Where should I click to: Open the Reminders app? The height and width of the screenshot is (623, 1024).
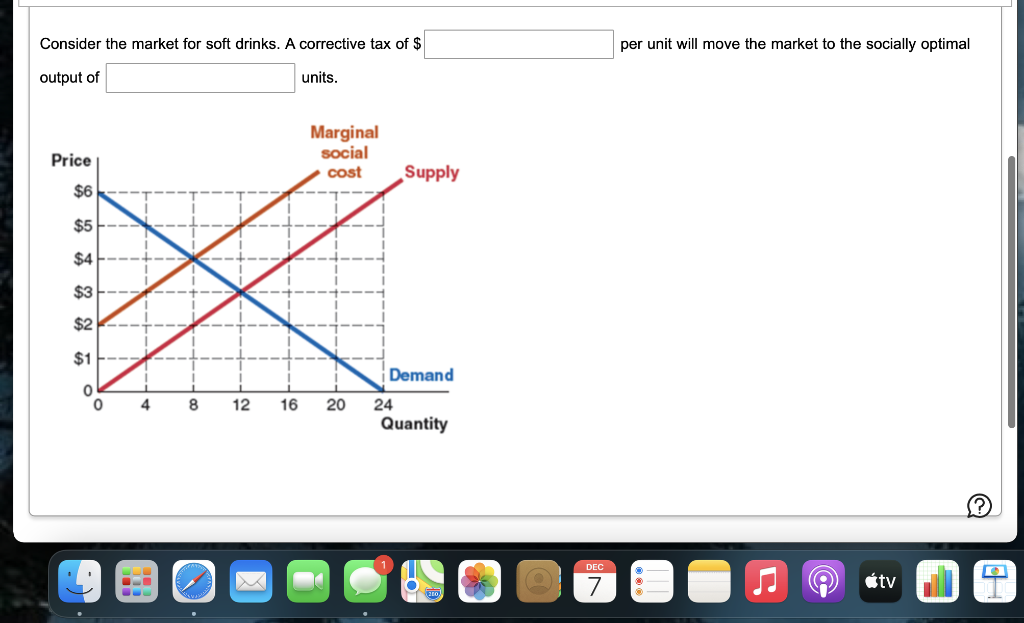(x=651, y=581)
